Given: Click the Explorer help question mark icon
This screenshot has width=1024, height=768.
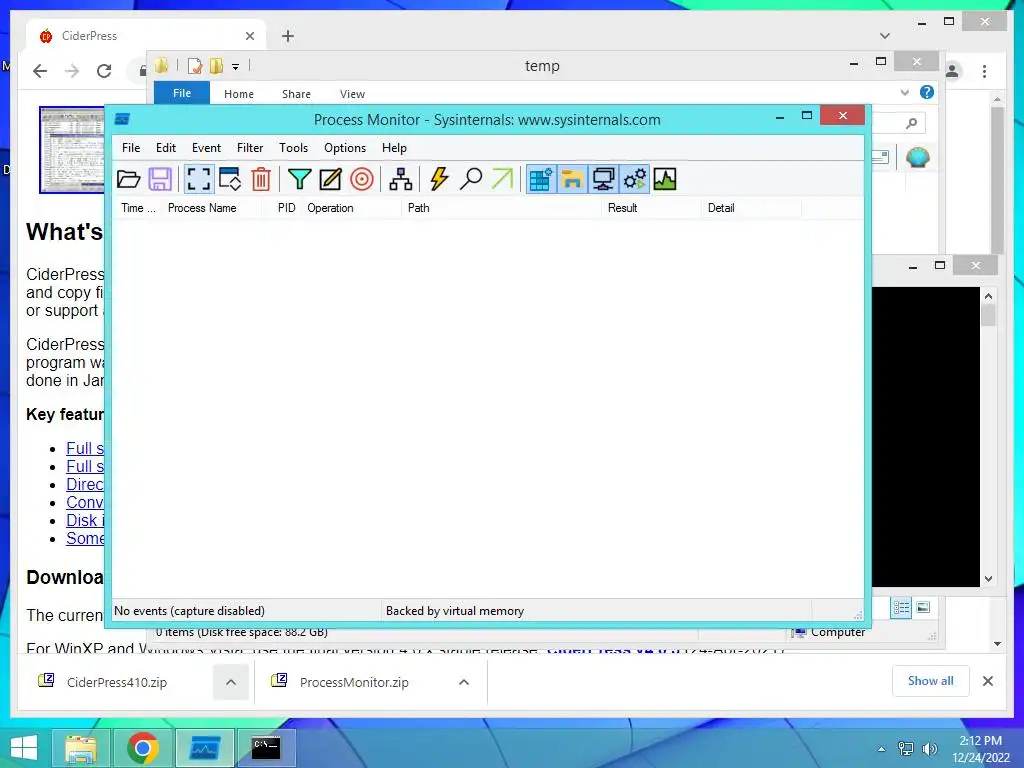Looking at the screenshot, I should (x=927, y=92).
